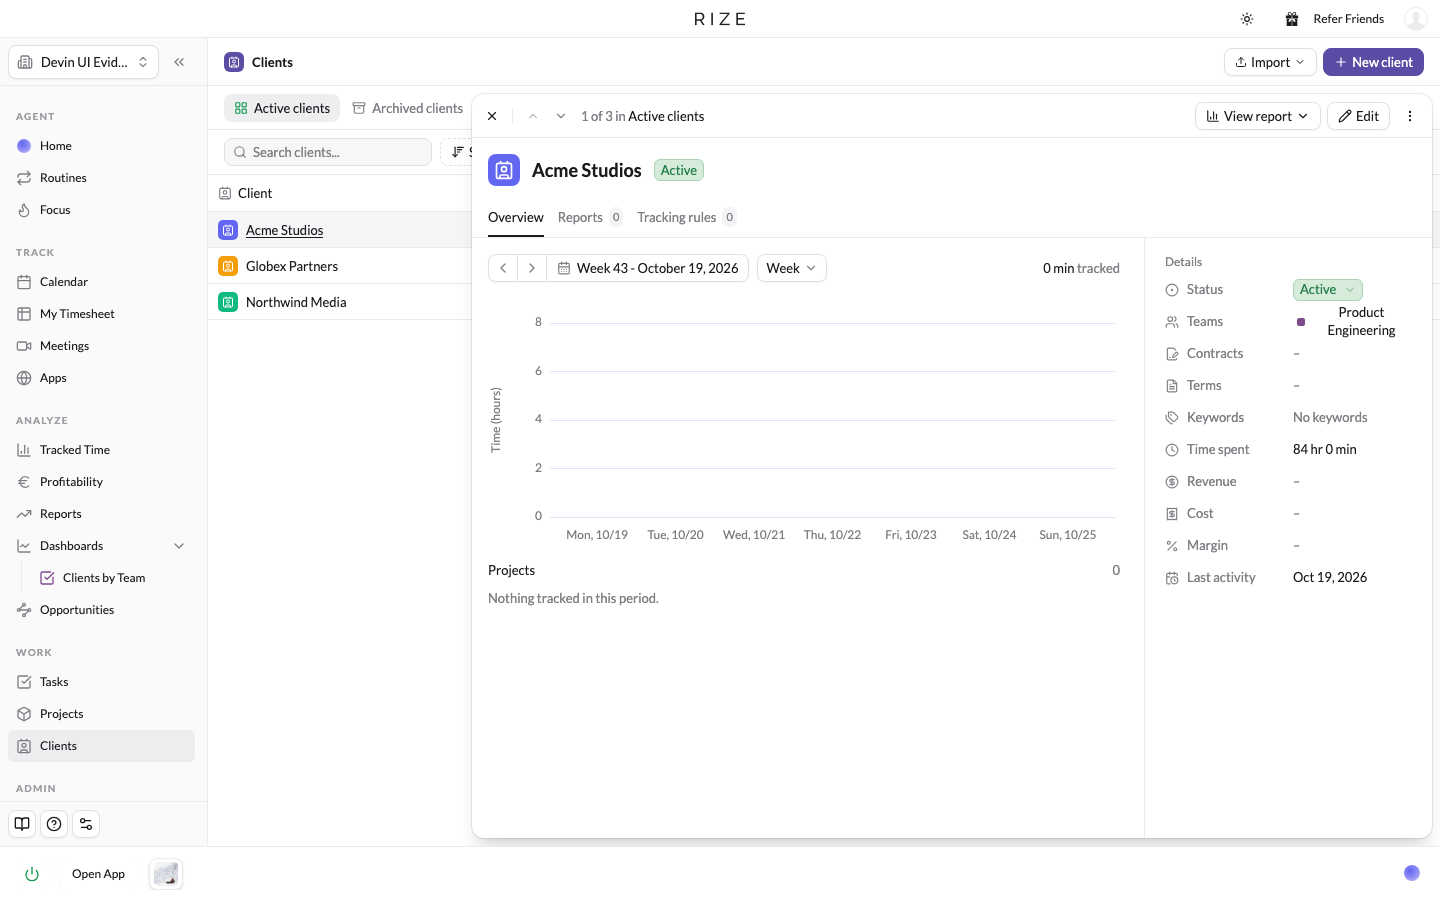Open the workspace switcher Devin UI Evid...
Image resolution: width=1440 pixels, height=900 pixels.
click(x=84, y=62)
